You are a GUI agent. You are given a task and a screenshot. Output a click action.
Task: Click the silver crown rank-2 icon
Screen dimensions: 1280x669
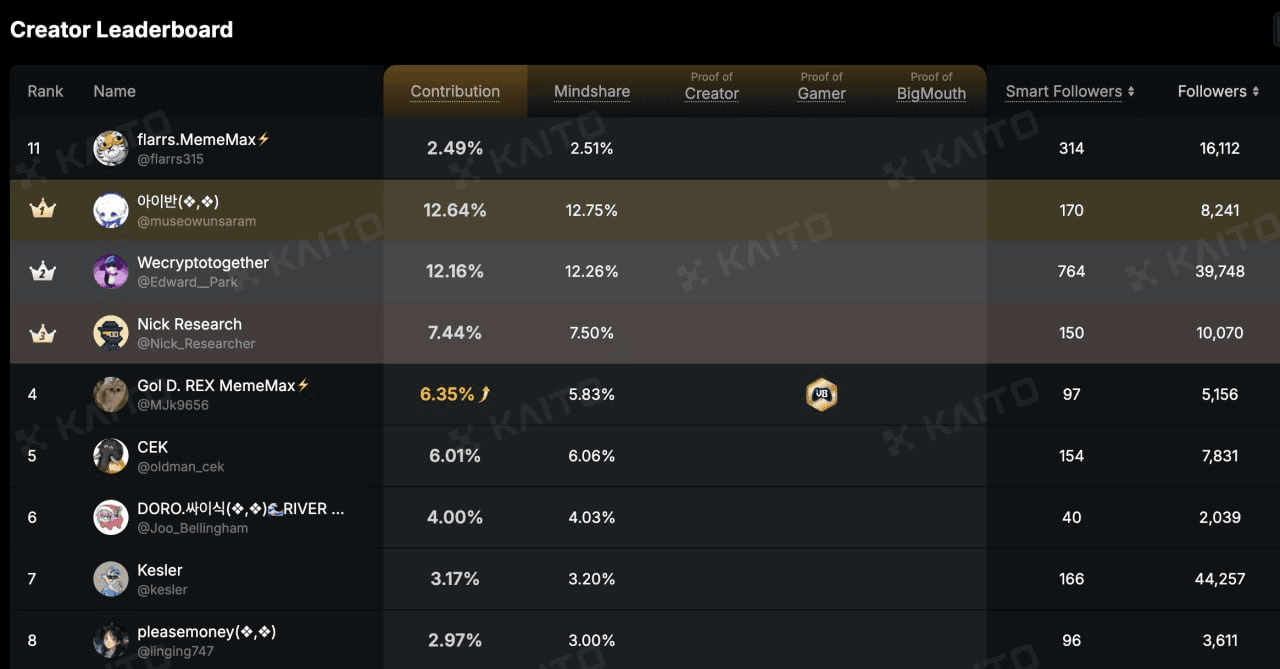tap(43, 271)
